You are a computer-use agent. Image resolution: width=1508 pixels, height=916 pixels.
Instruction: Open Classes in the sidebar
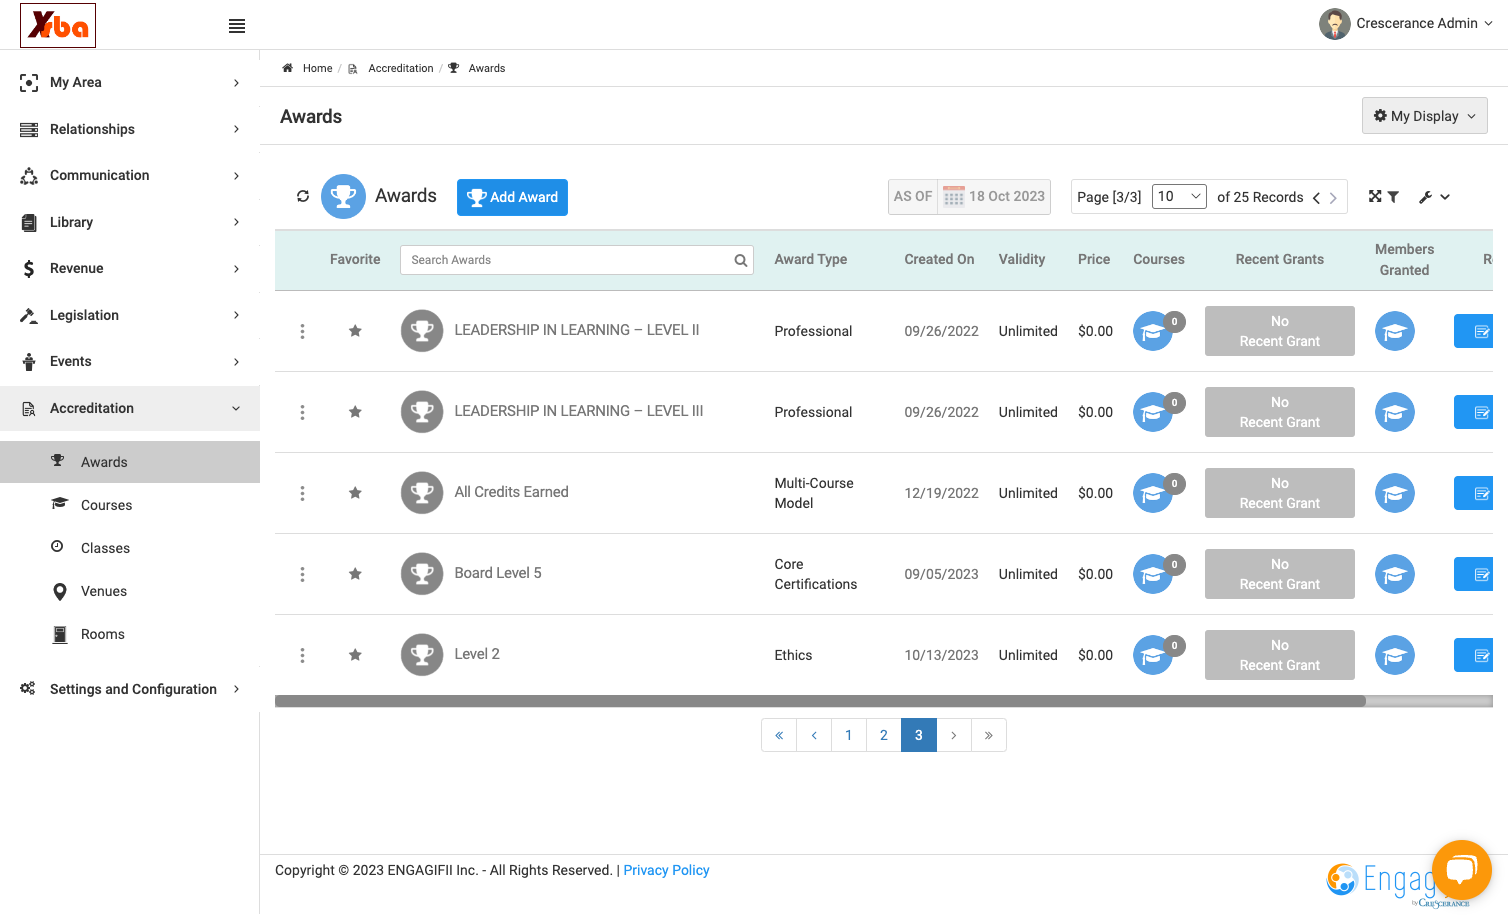[x=105, y=548]
